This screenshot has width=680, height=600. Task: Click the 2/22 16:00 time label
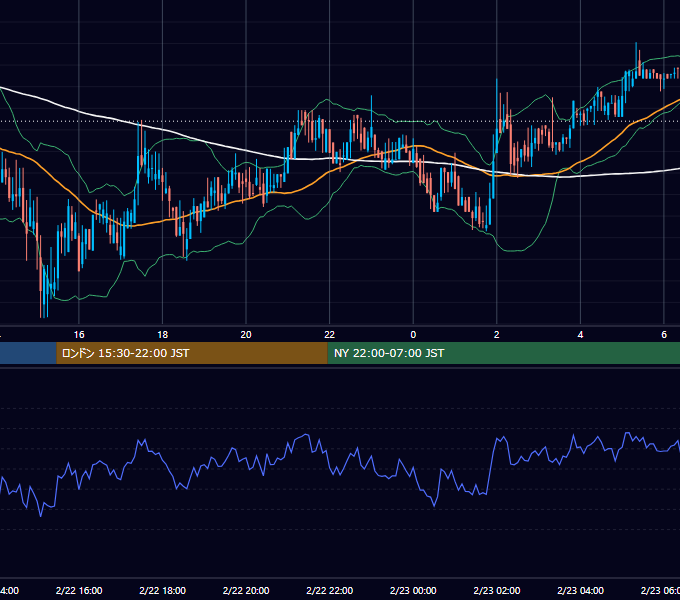(x=79, y=590)
